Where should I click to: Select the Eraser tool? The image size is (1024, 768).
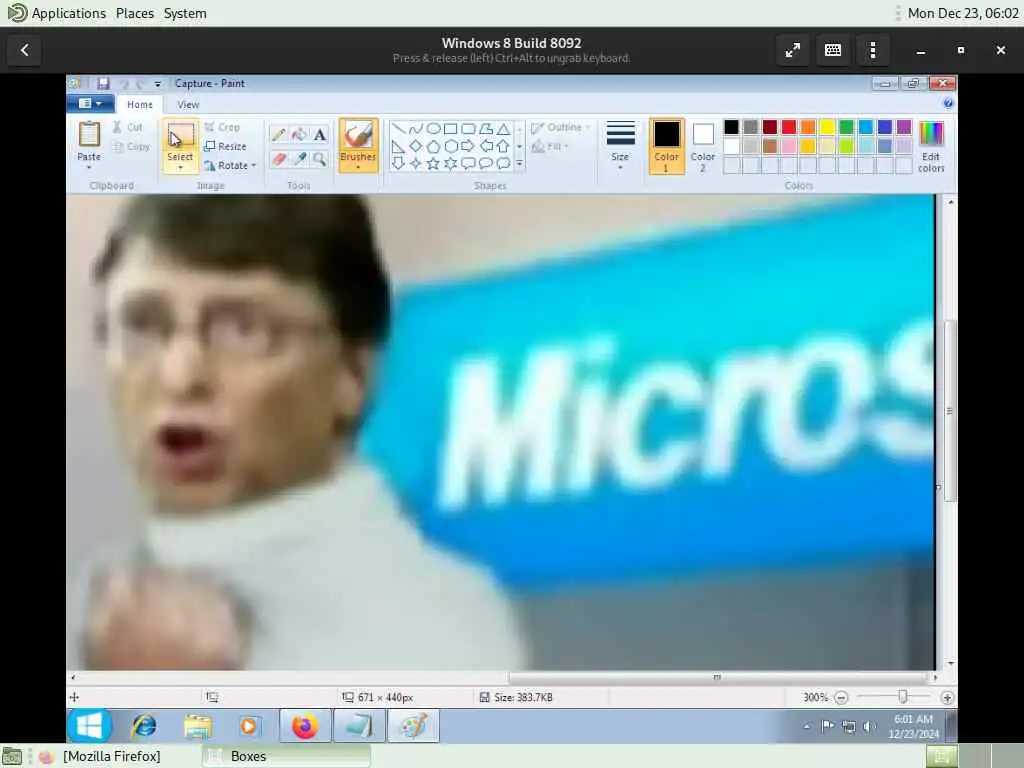279,159
